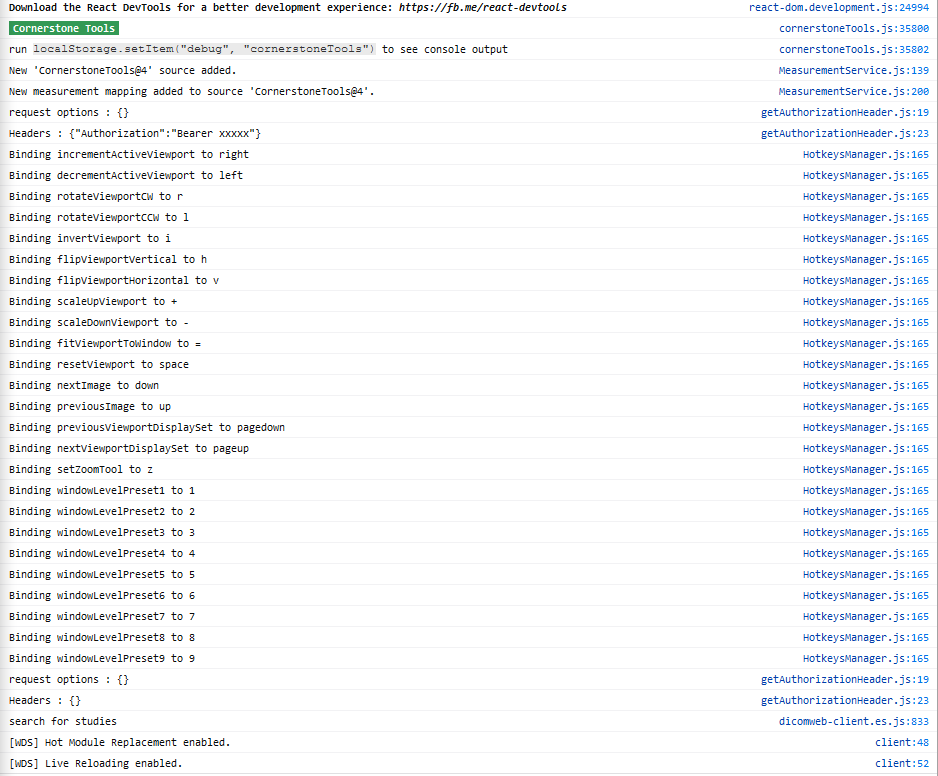938x776 pixels.
Task: Click the "New 'CornerstoneTools@4' source added." message
Action: pyautogui.click(x=123, y=71)
